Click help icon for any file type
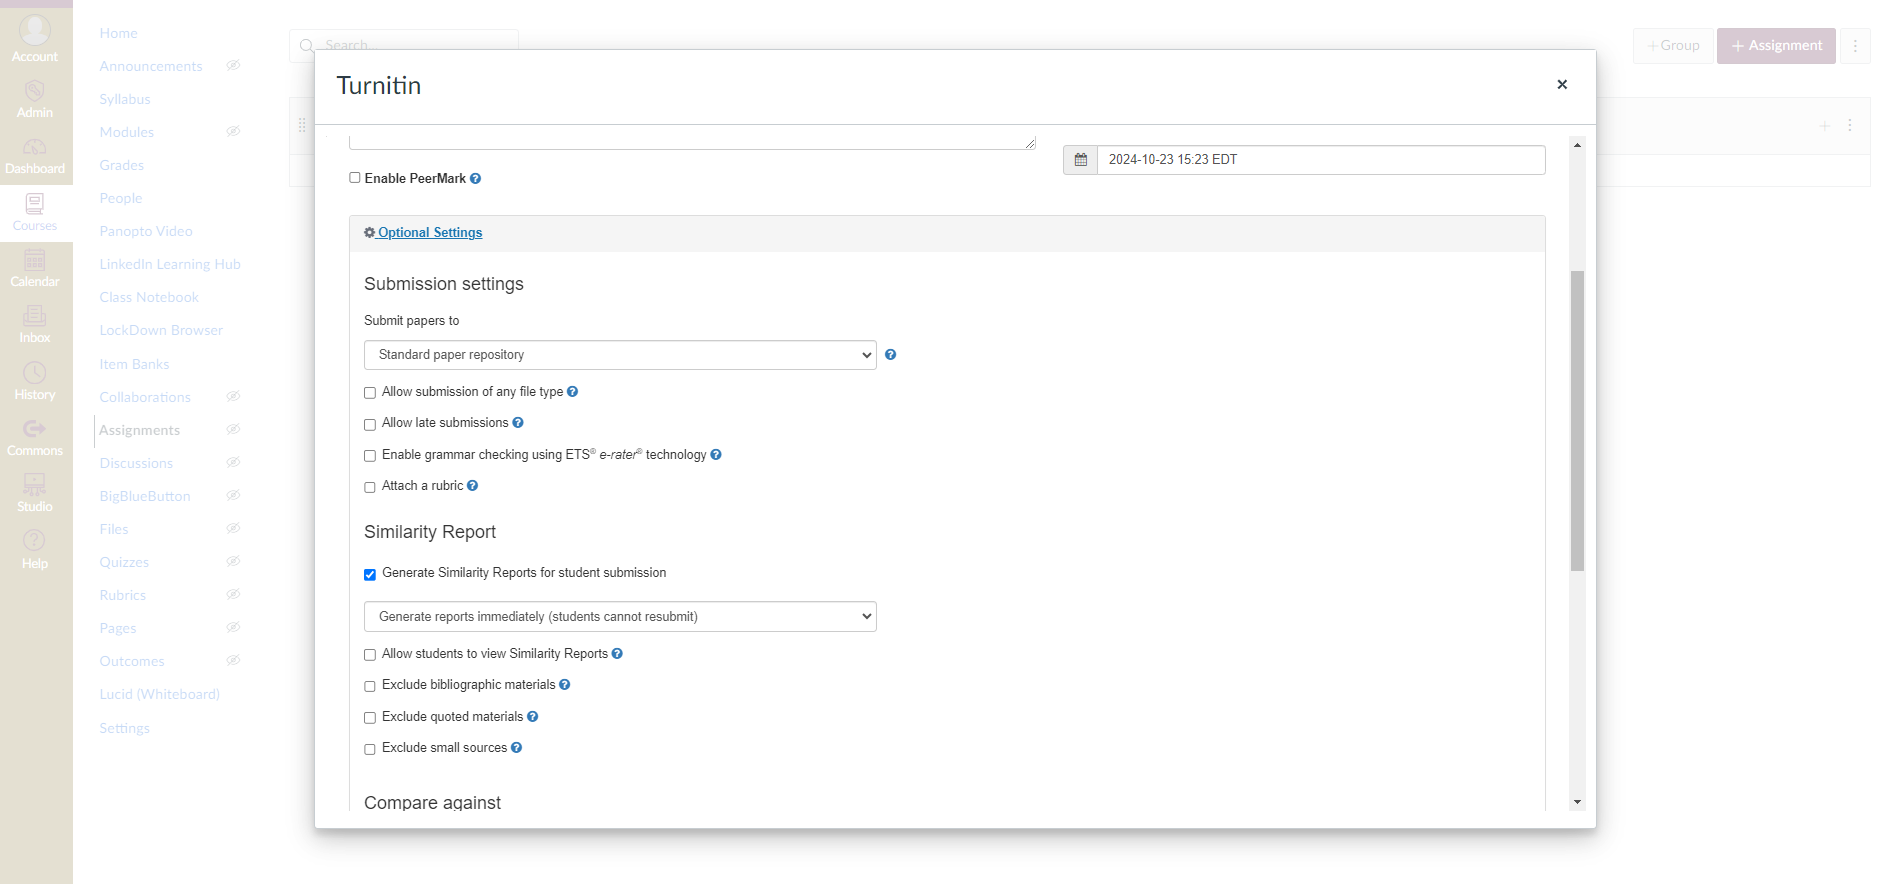This screenshot has height=884, width=1887. click(573, 392)
